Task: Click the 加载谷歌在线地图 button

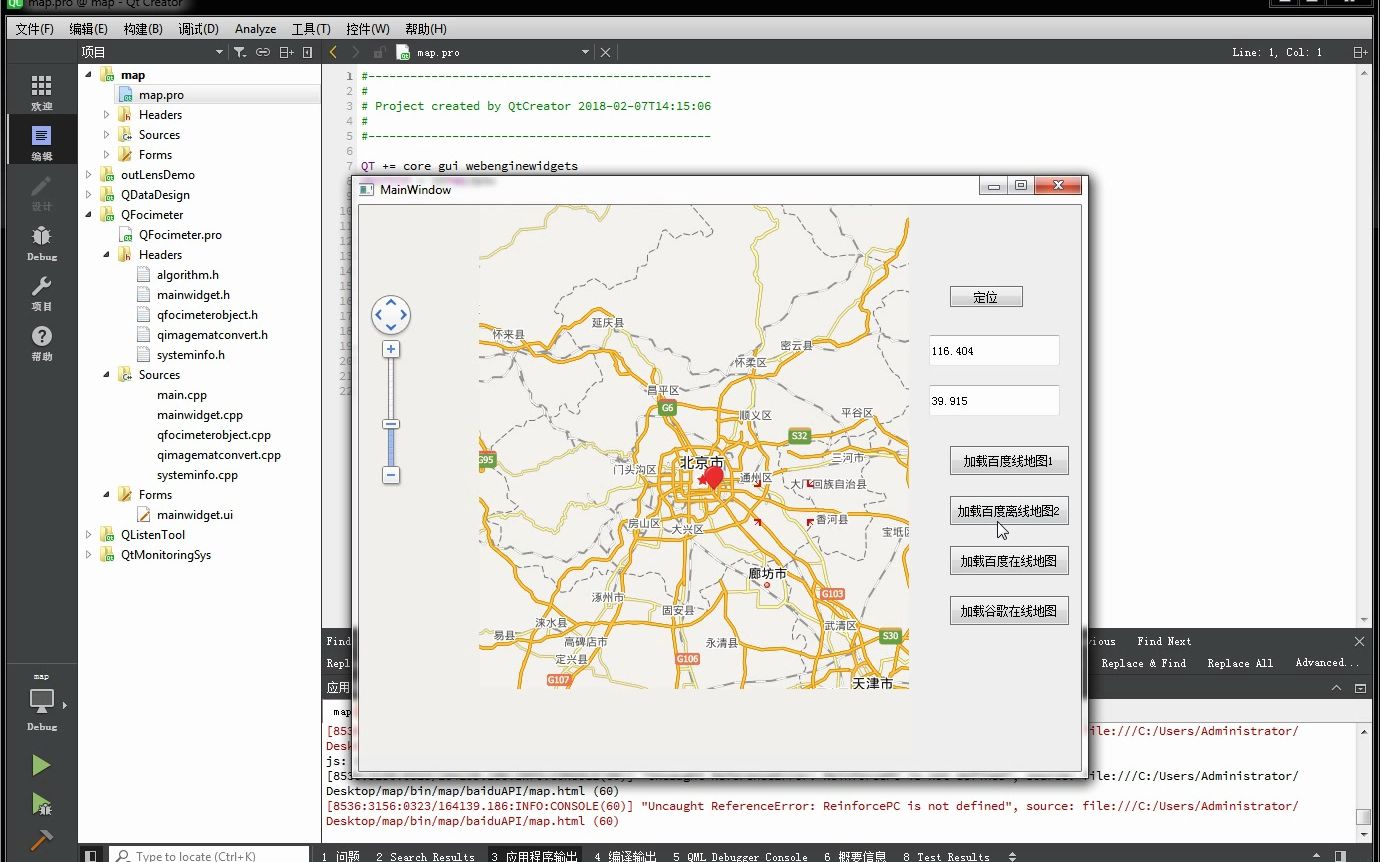Action: pos(1008,611)
